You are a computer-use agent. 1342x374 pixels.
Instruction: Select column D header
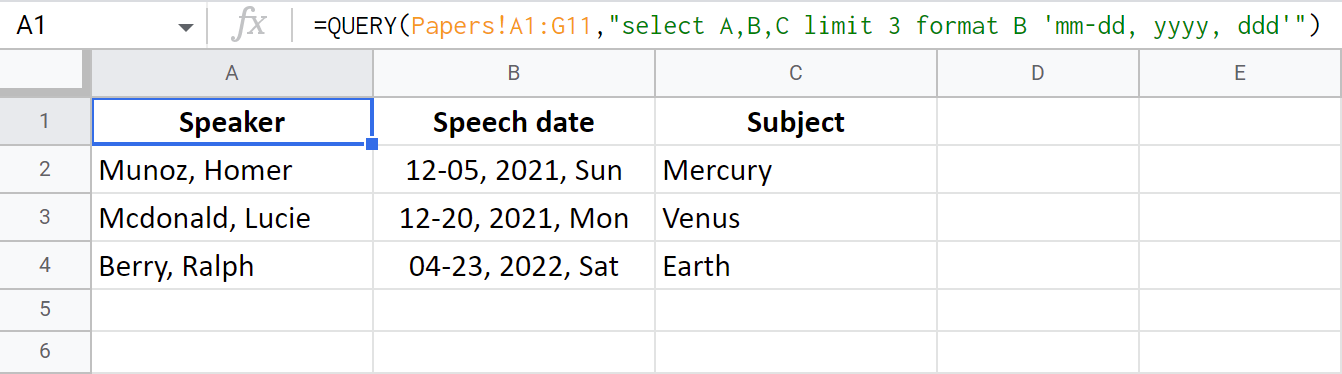pos(1038,73)
